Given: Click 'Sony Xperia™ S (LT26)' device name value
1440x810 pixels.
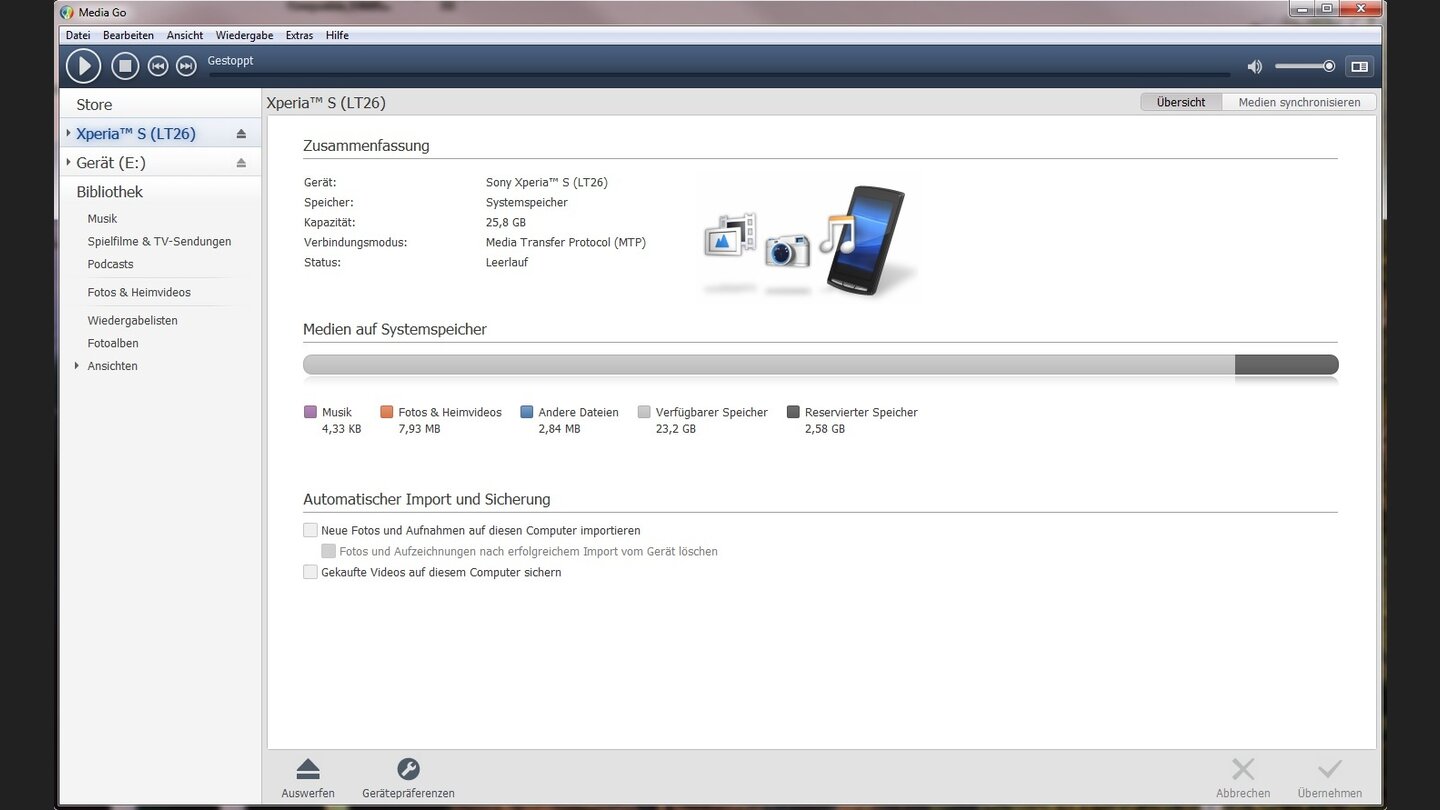Looking at the screenshot, I should click(x=547, y=182).
